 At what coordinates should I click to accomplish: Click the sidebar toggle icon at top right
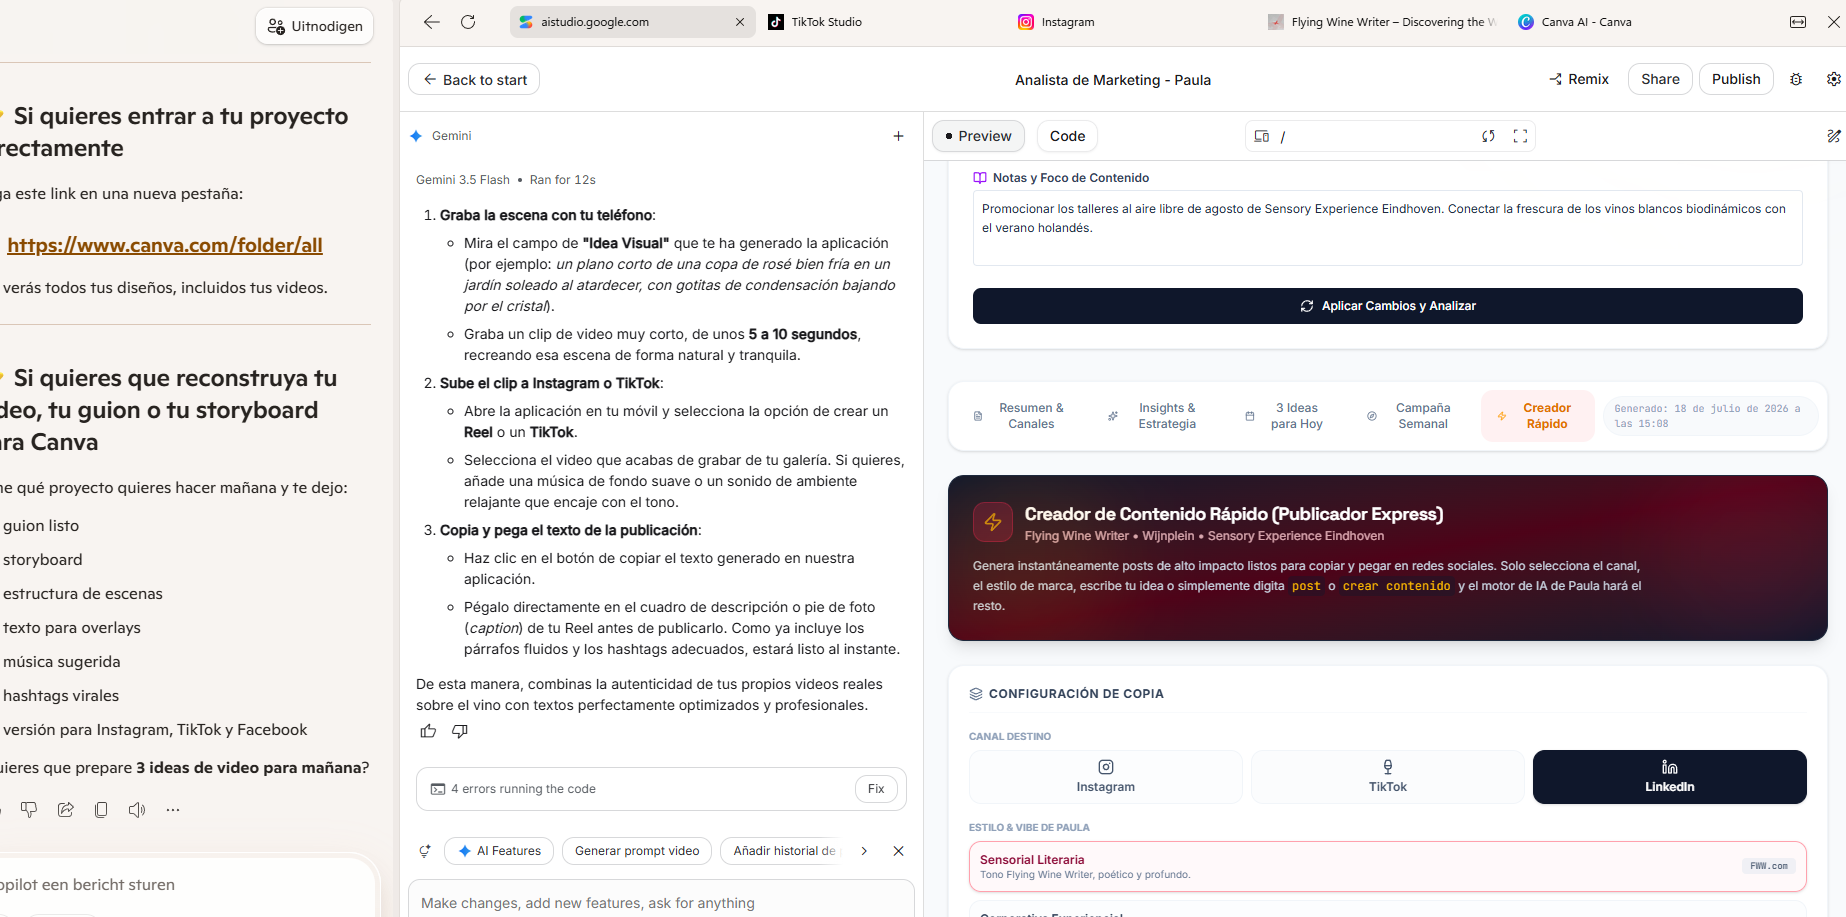pyautogui.click(x=1798, y=22)
